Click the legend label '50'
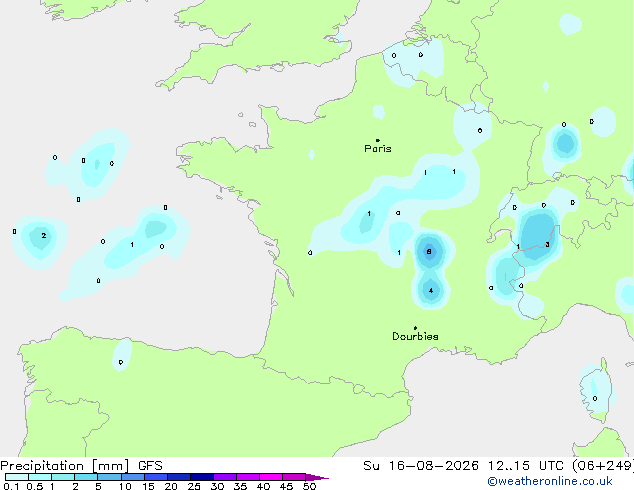The height and width of the screenshot is (490, 634). [309, 486]
